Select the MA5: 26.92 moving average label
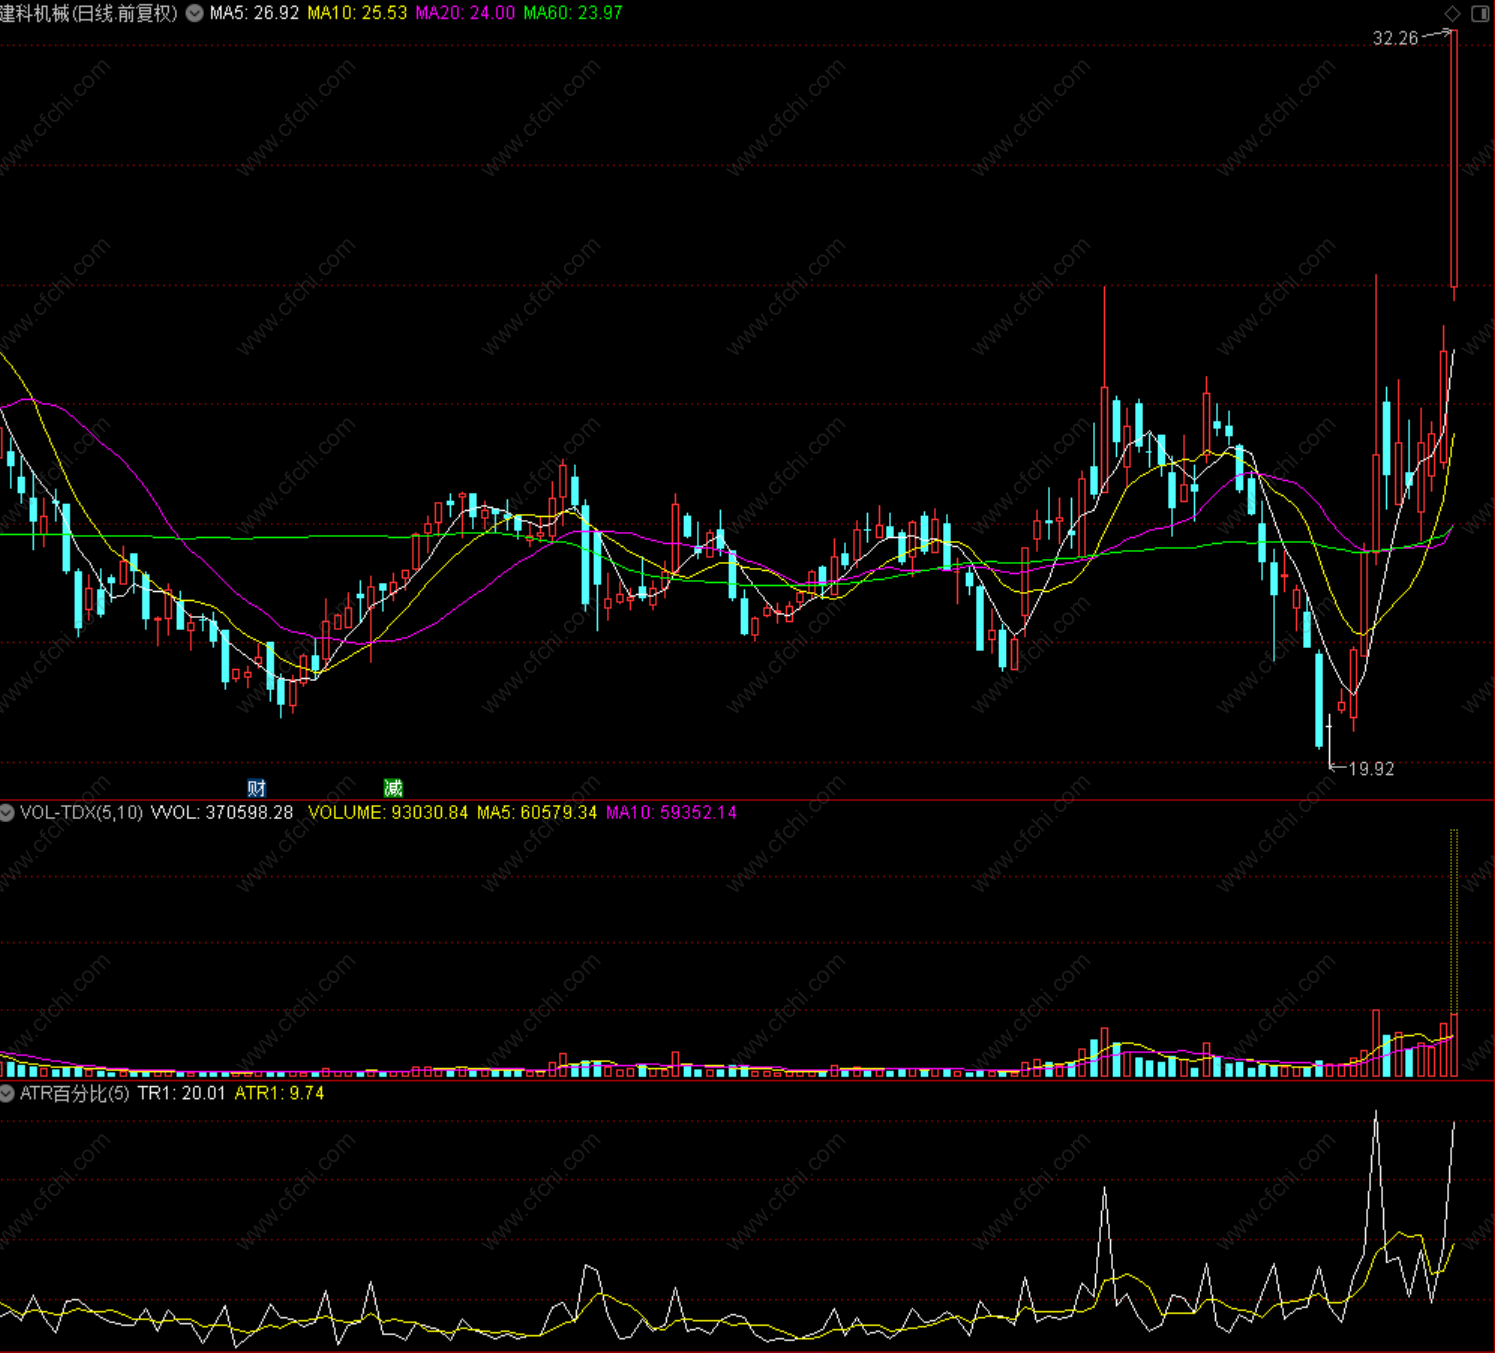 tap(254, 13)
